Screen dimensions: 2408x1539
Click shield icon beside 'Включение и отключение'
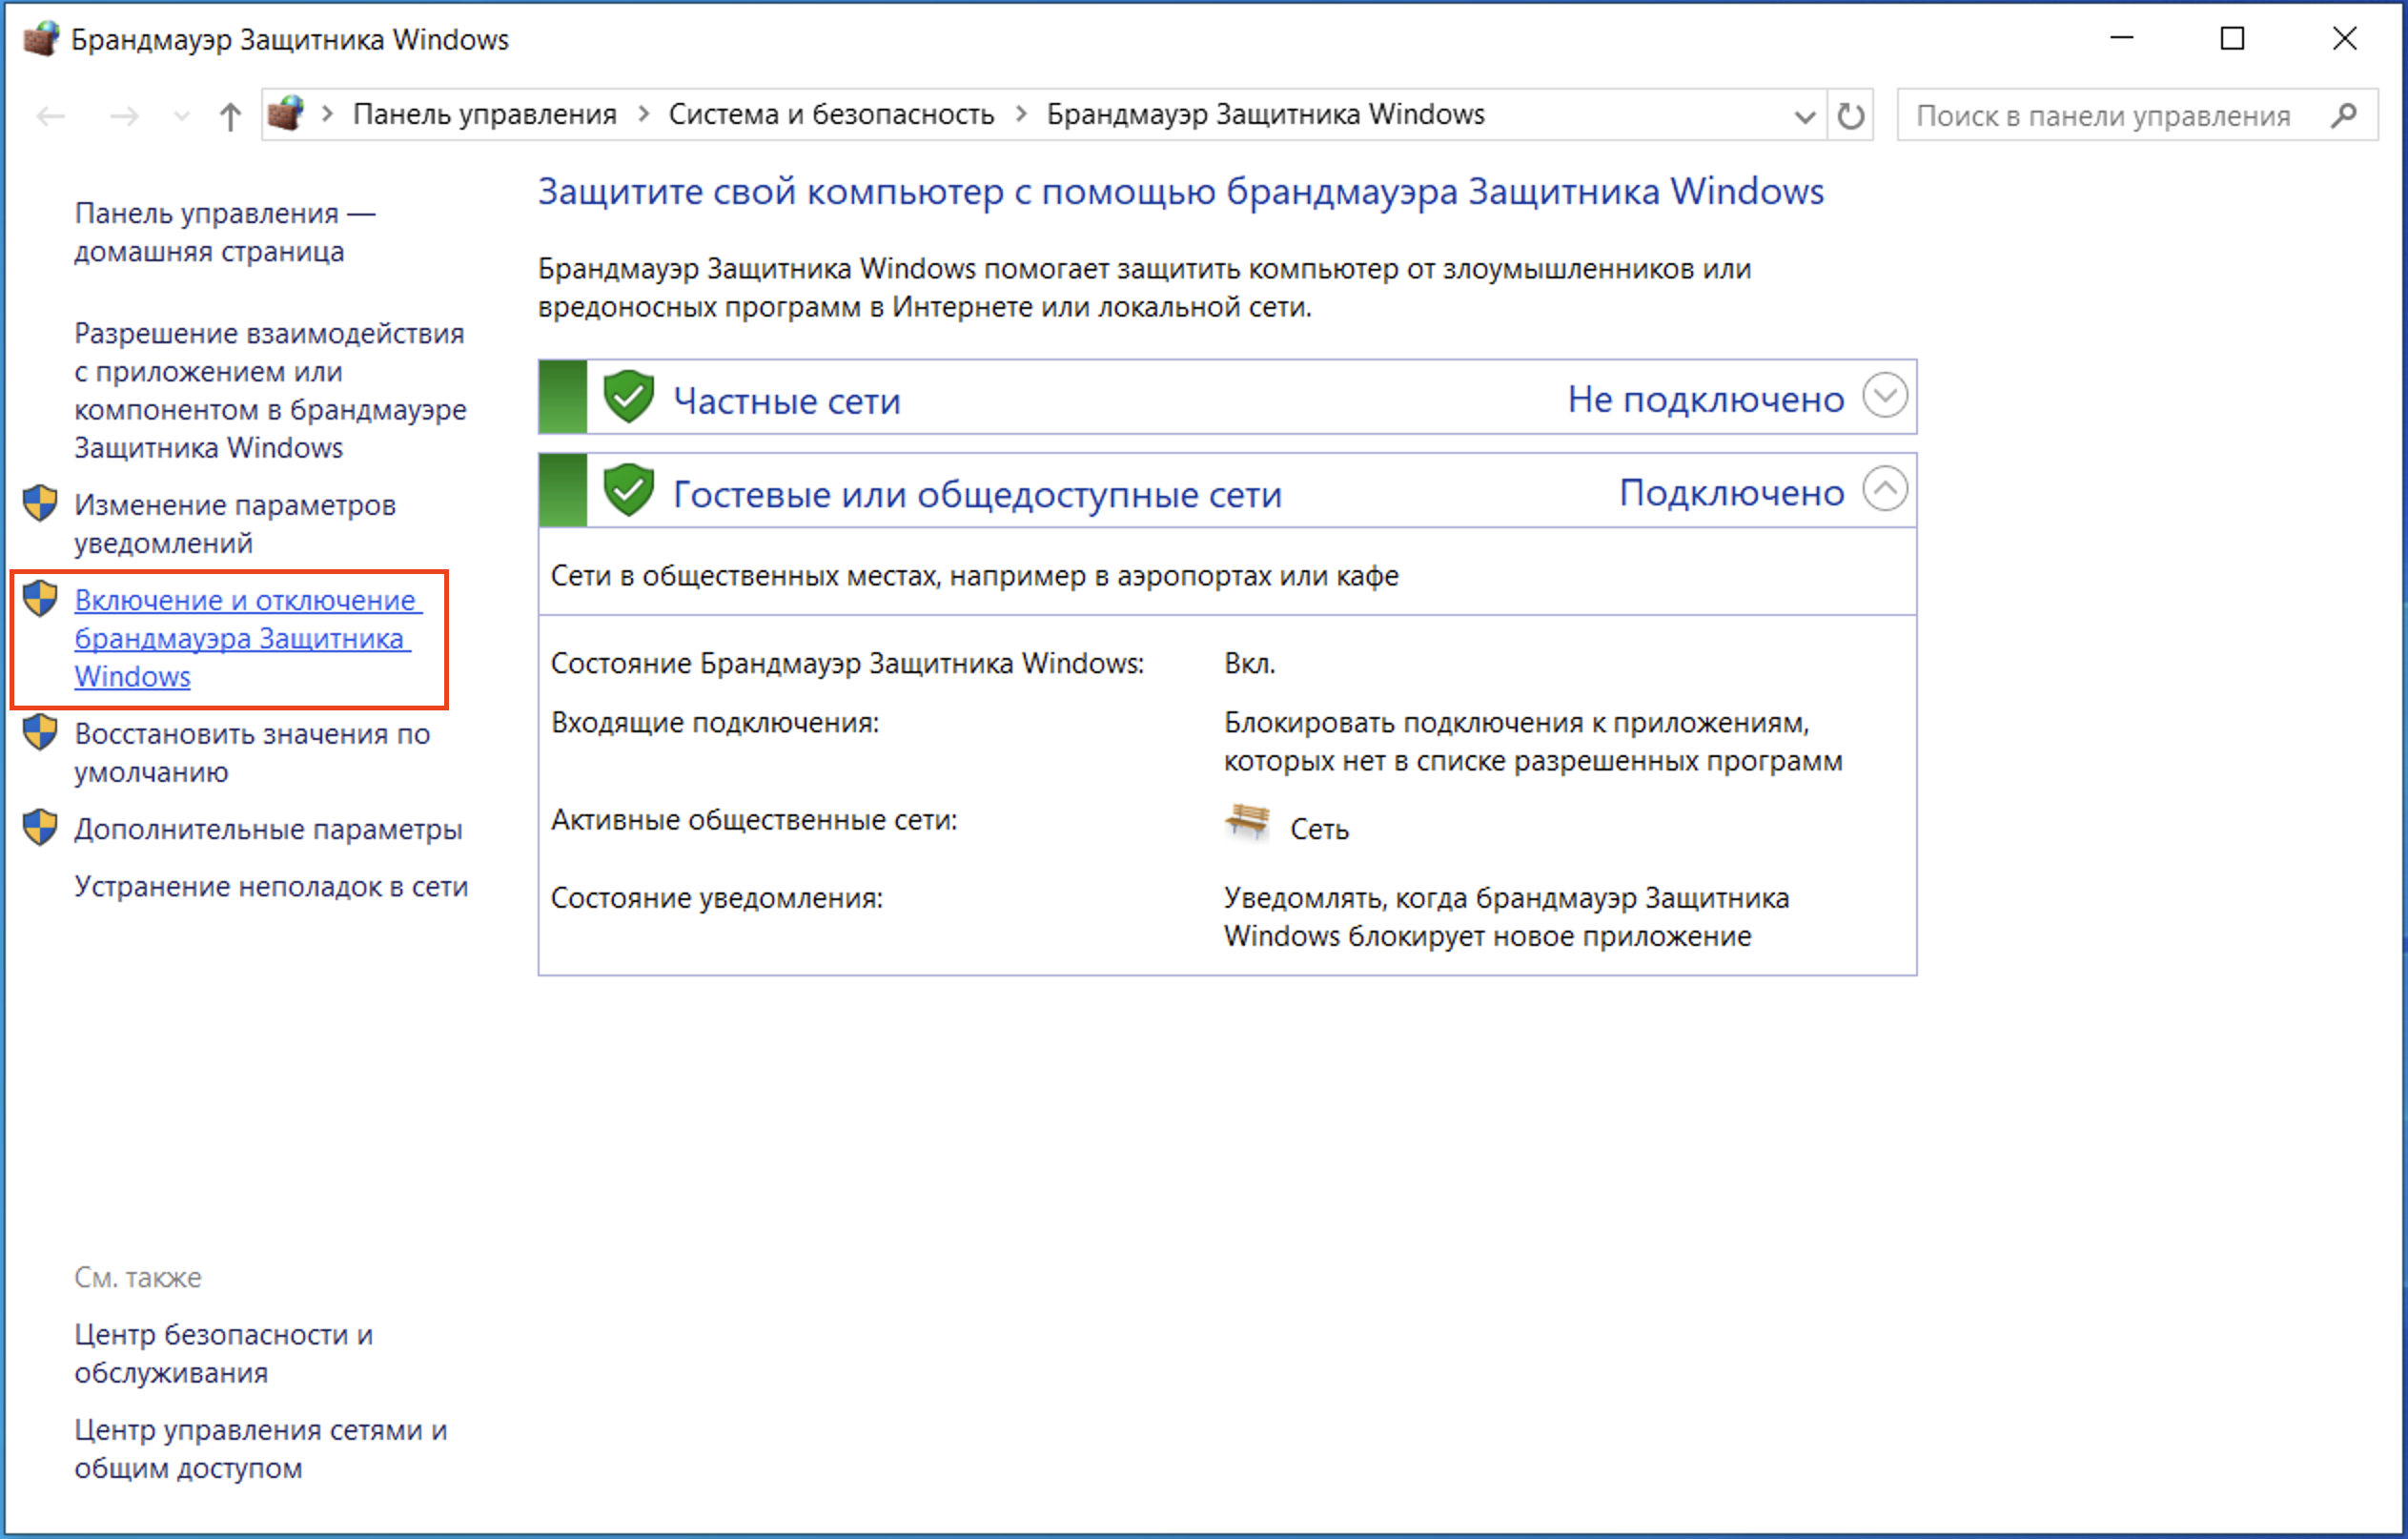(40, 598)
